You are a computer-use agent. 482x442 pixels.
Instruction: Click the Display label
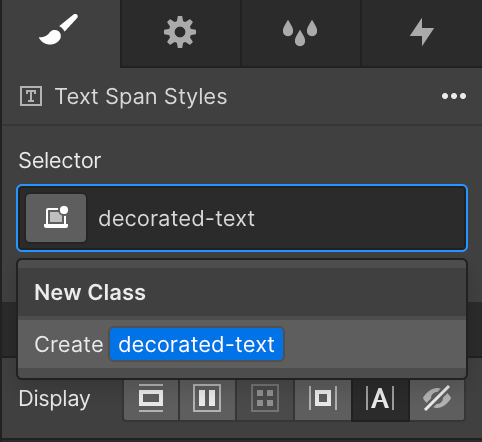coord(54,399)
